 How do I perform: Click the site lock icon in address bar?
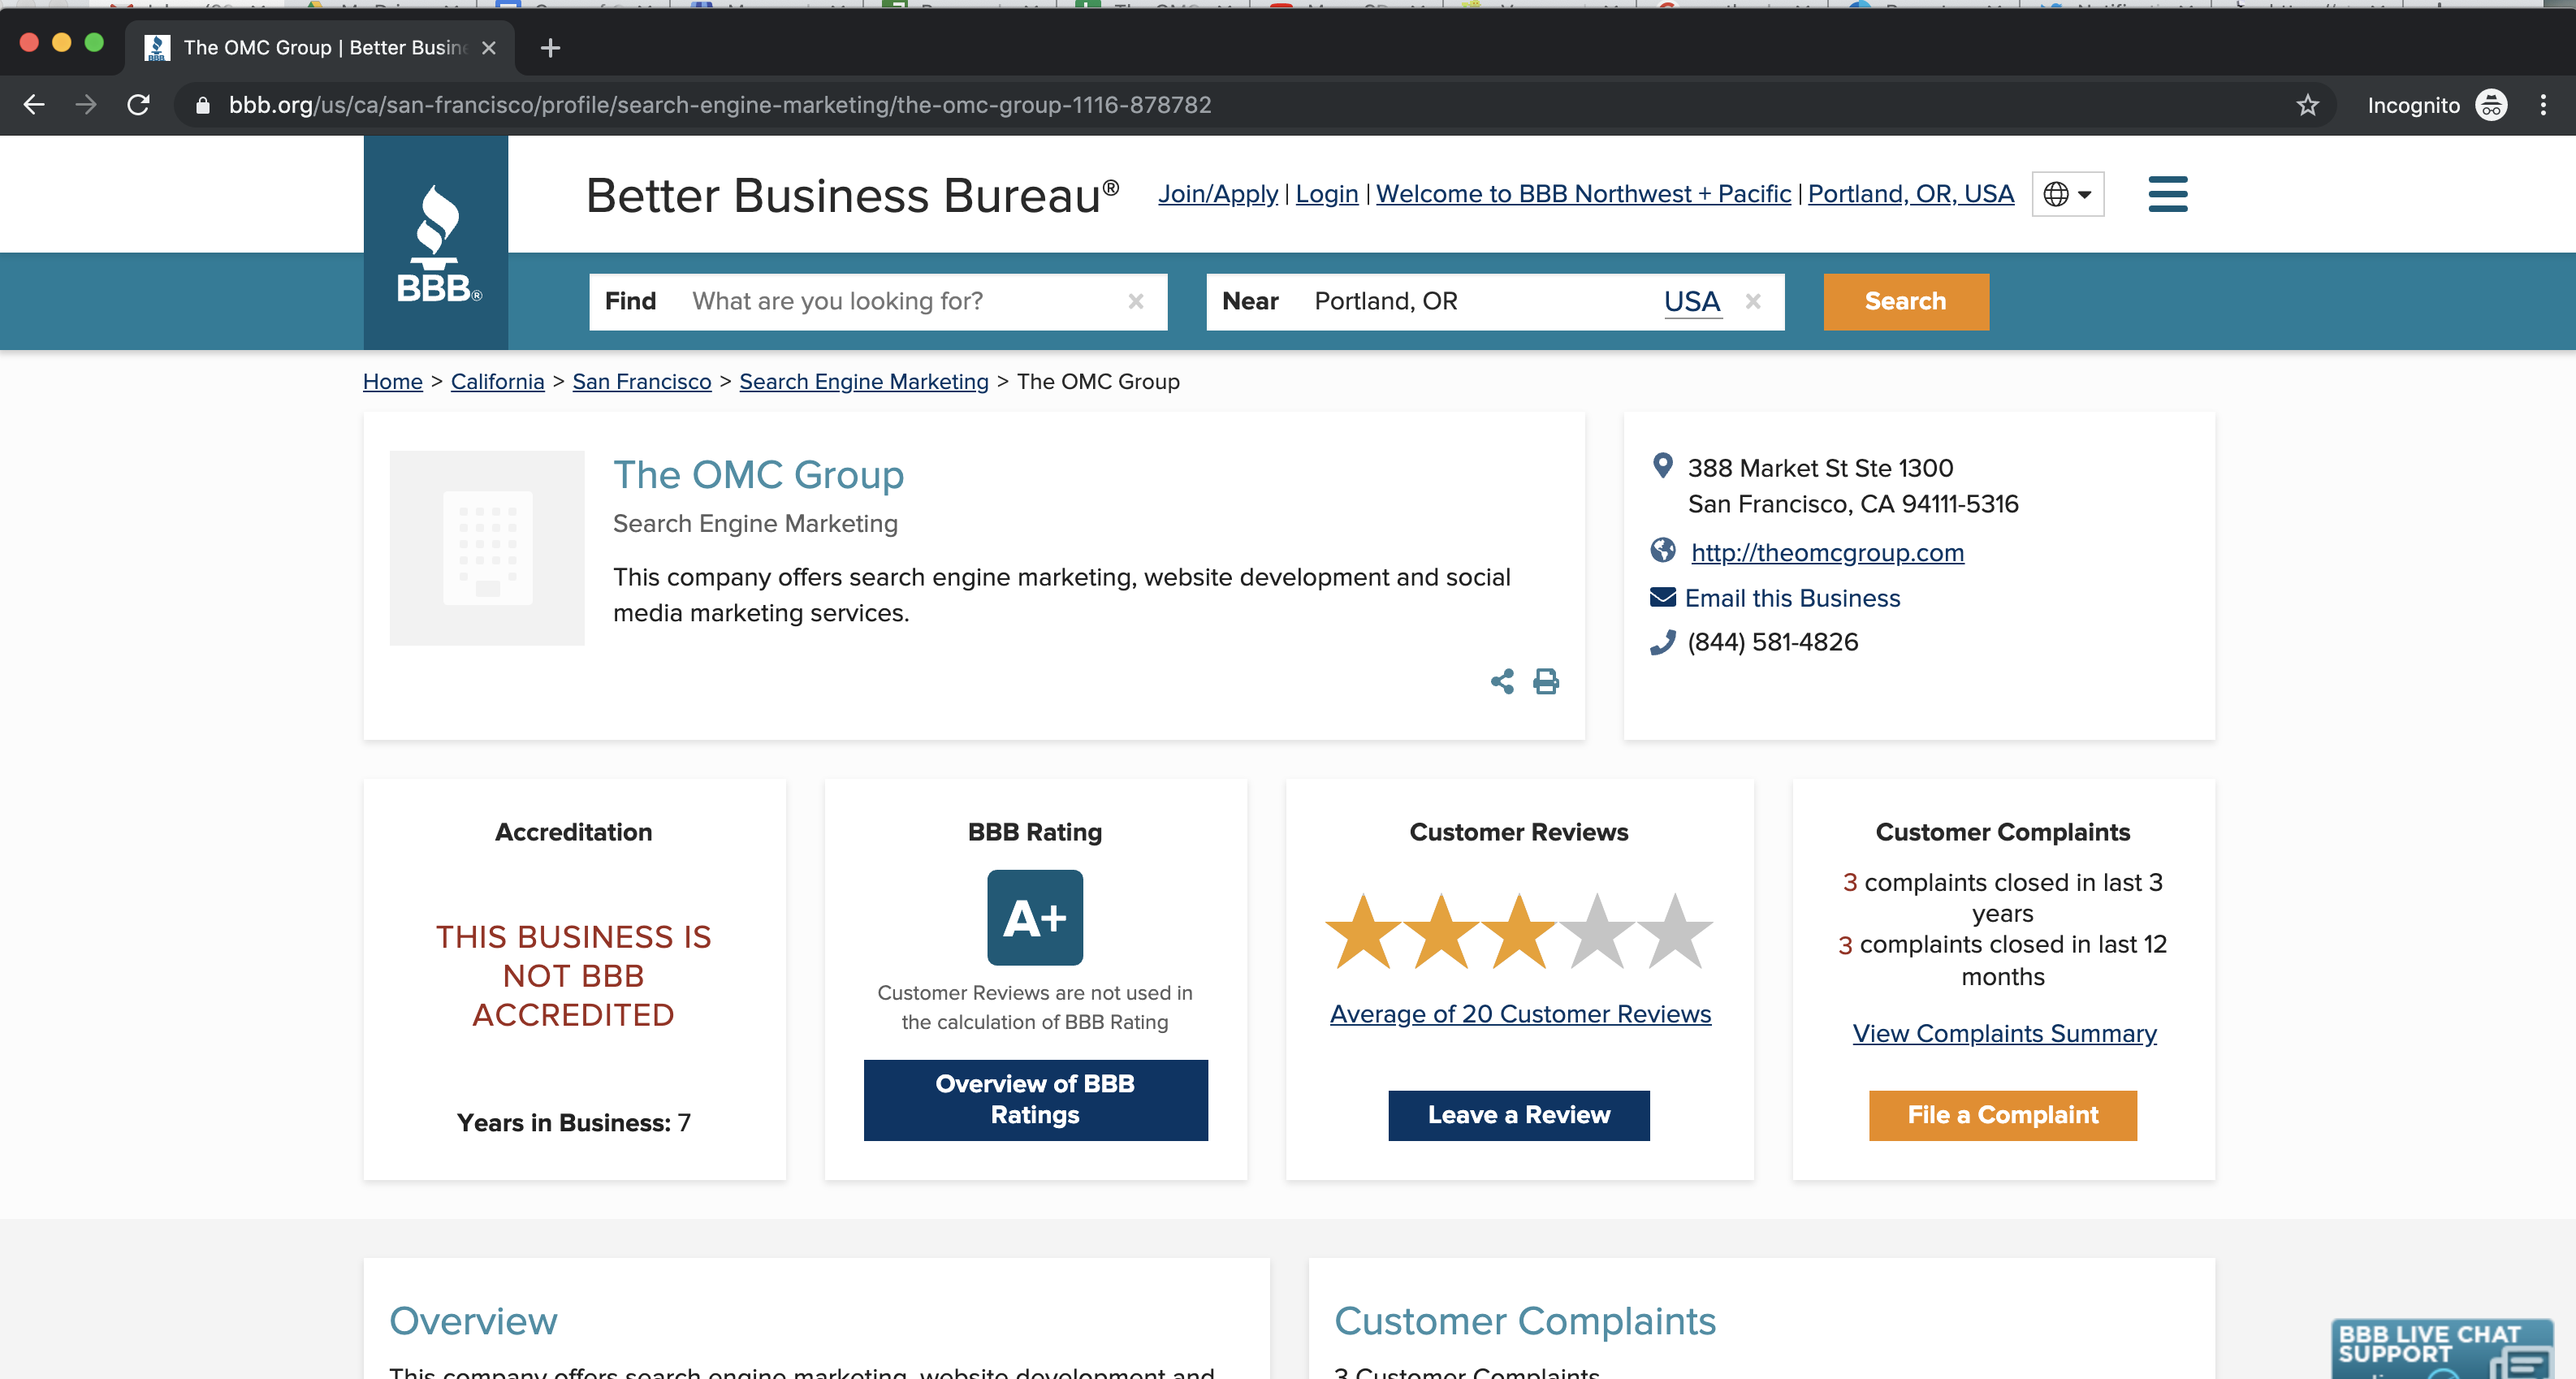202,105
